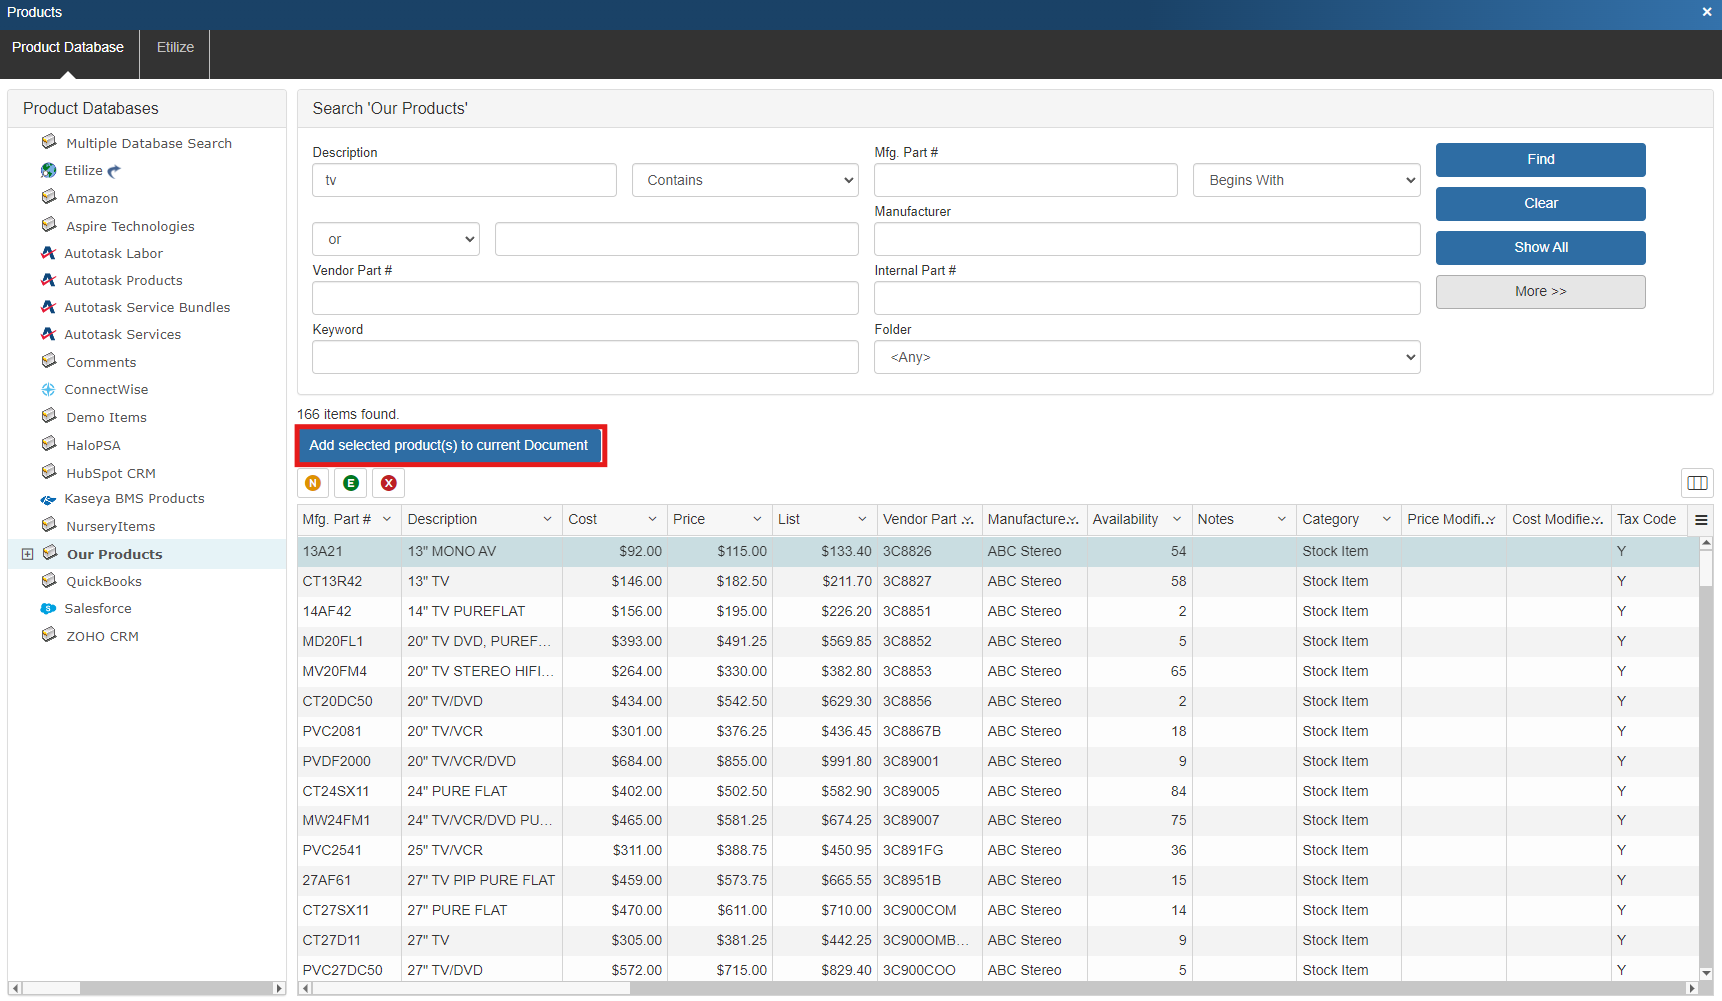
Task: Click the green E icon button
Action: pyautogui.click(x=351, y=483)
